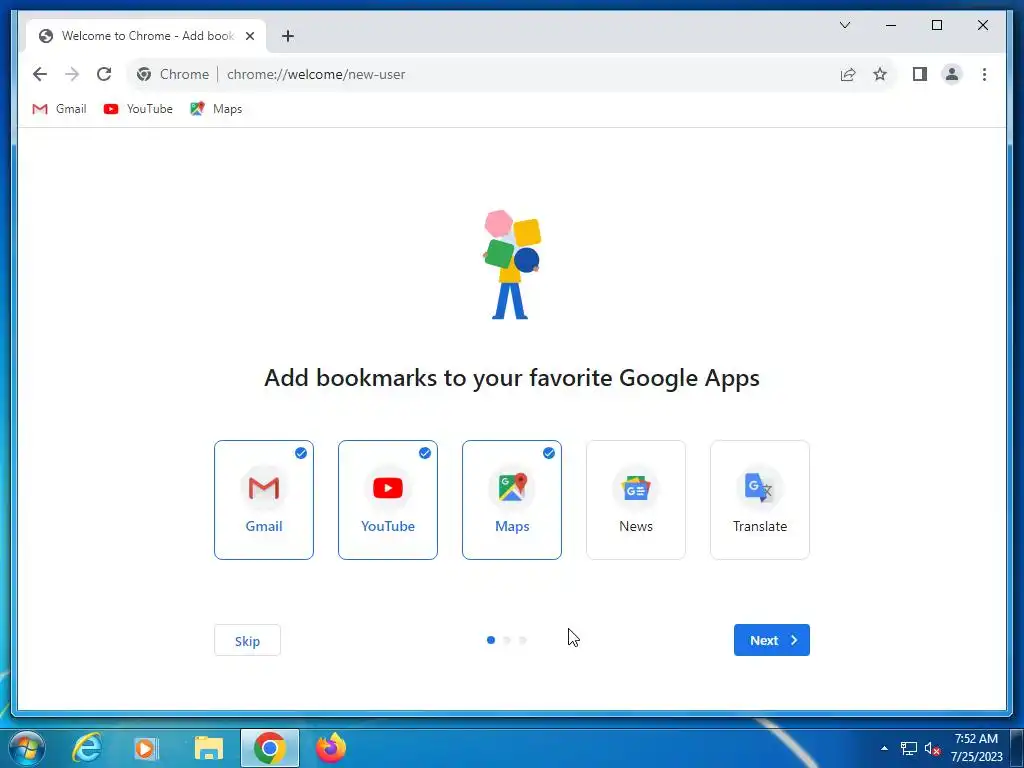Viewport: 1024px width, 768px height.
Task: Go back using the browser back arrow
Action: (x=40, y=74)
